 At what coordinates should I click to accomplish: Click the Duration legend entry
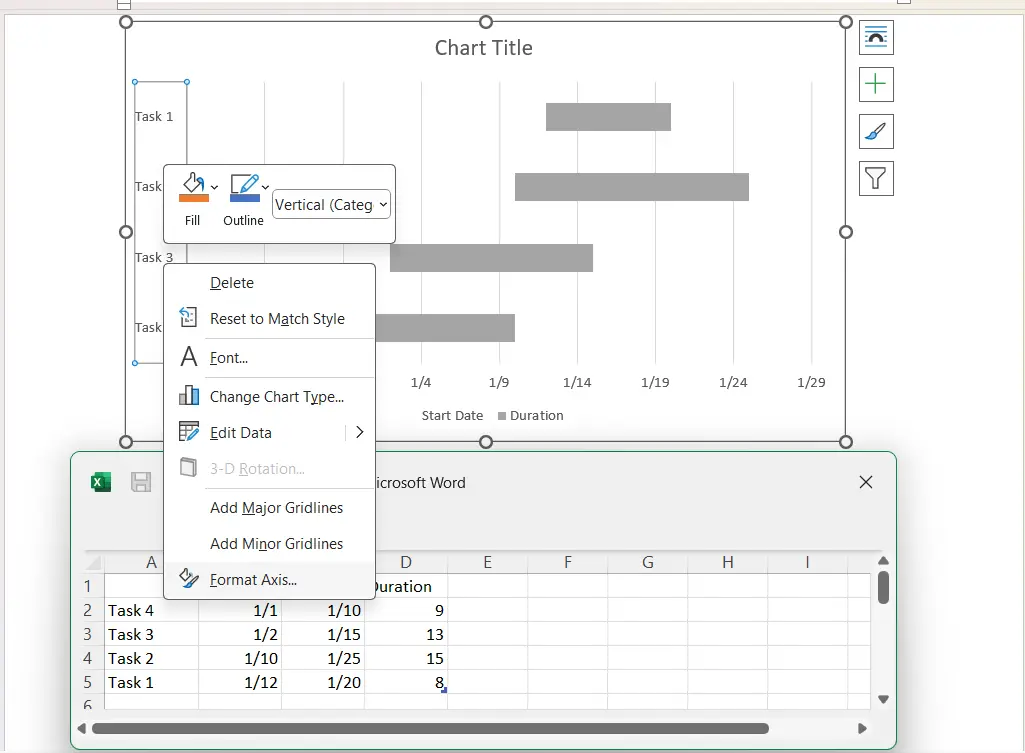530,416
